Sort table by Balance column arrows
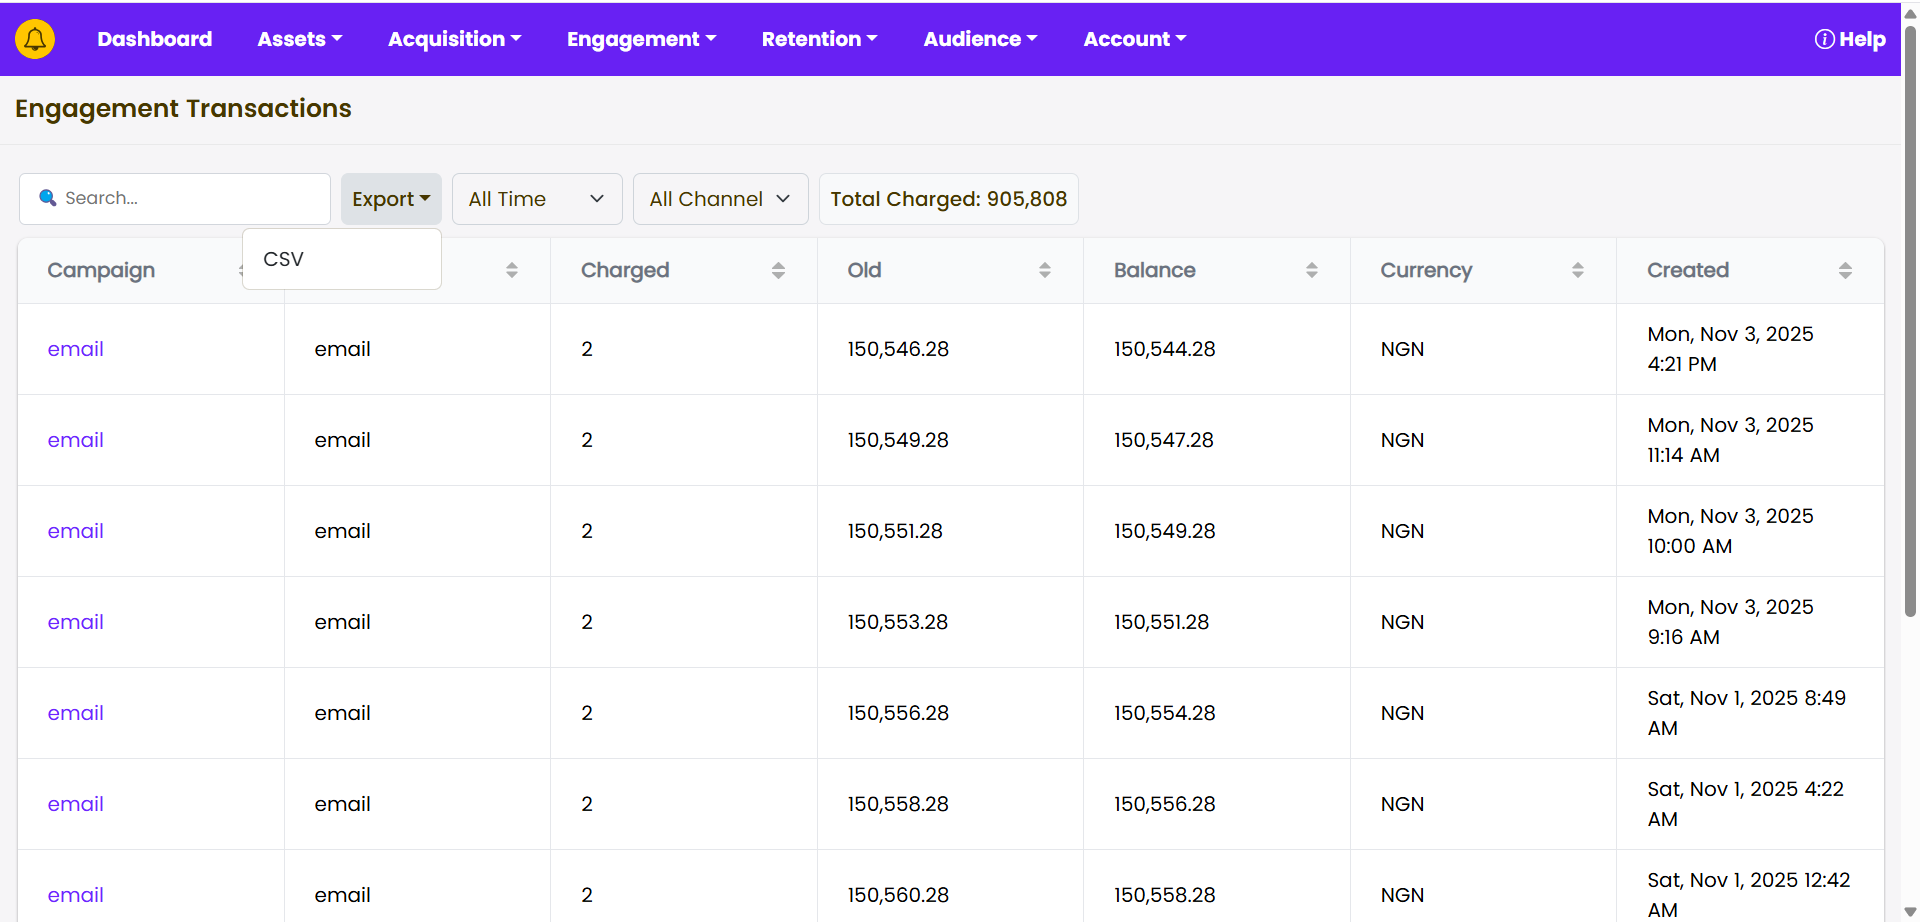The image size is (1920, 922). [1311, 270]
